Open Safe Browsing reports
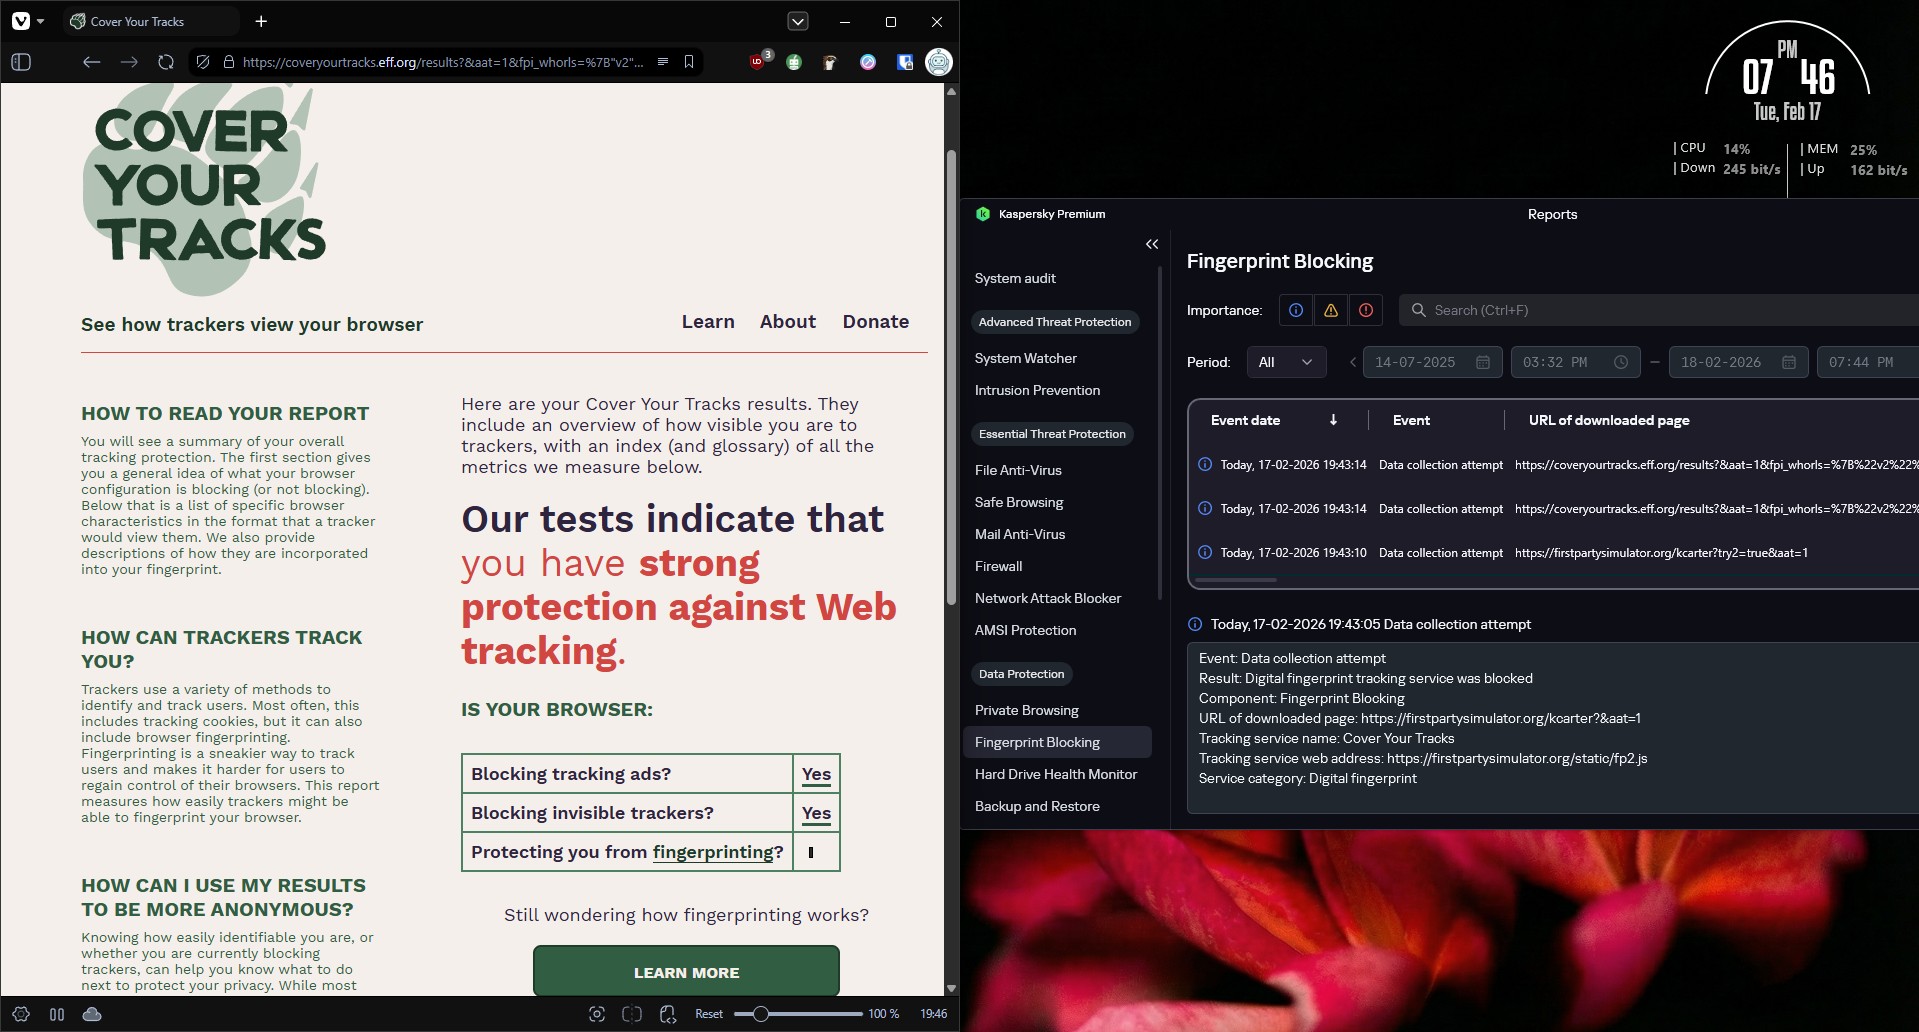 (1019, 502)
